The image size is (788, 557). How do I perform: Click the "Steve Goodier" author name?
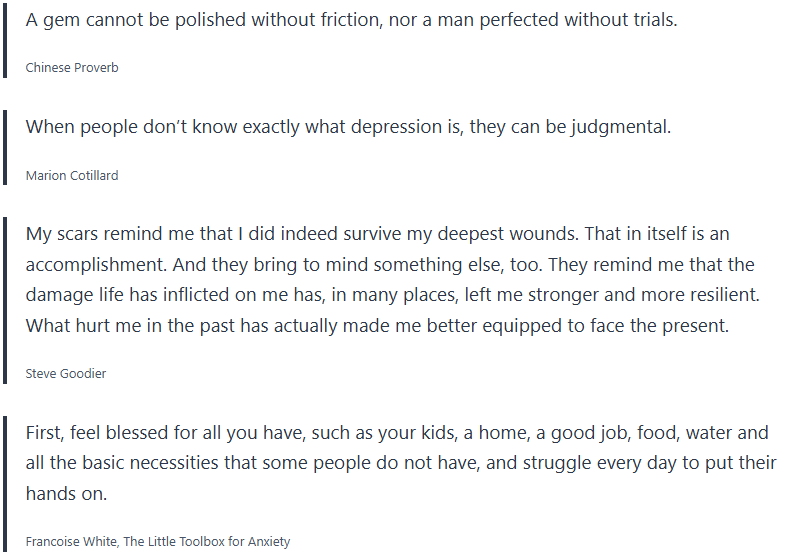(x=66, y=373)
